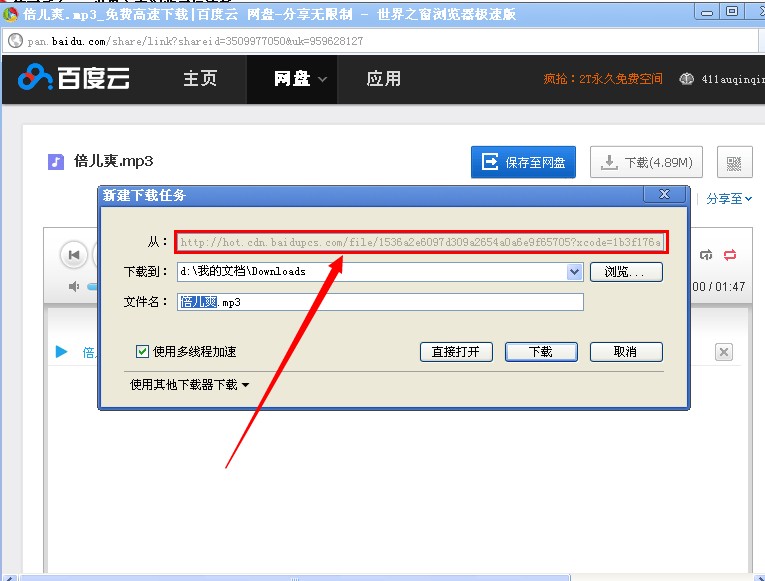The image size is (765, 581).
Task: Click 下载 button in dialog
Action: tap(541, 352)
